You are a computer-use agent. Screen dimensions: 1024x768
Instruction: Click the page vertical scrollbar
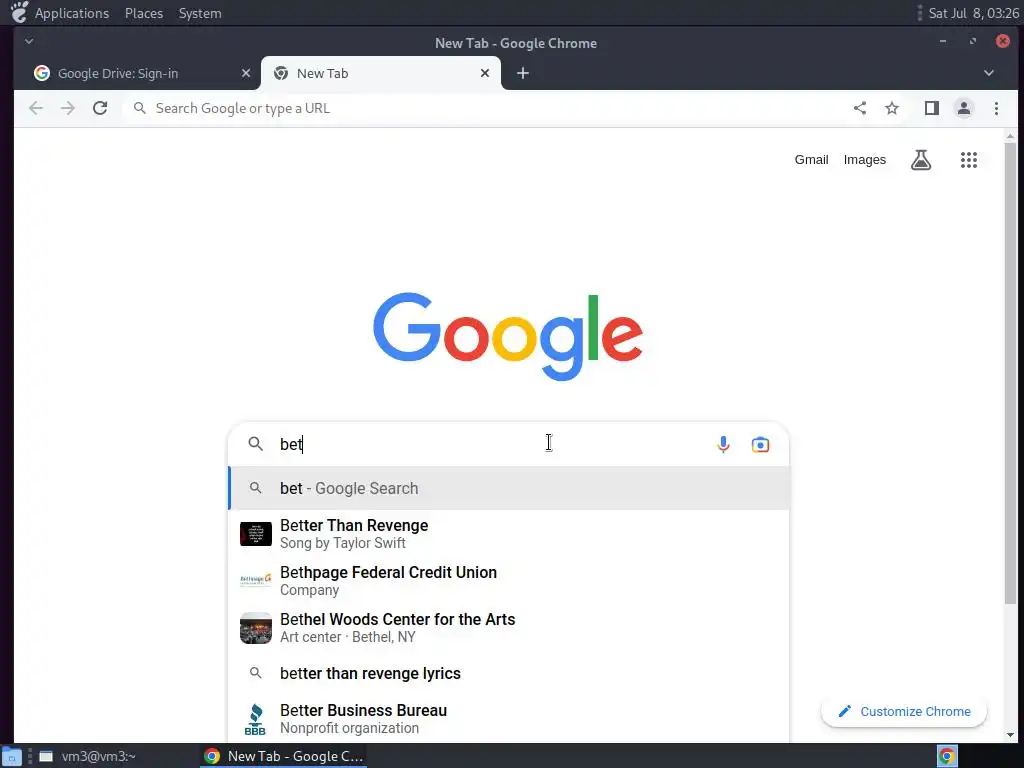1010,372
